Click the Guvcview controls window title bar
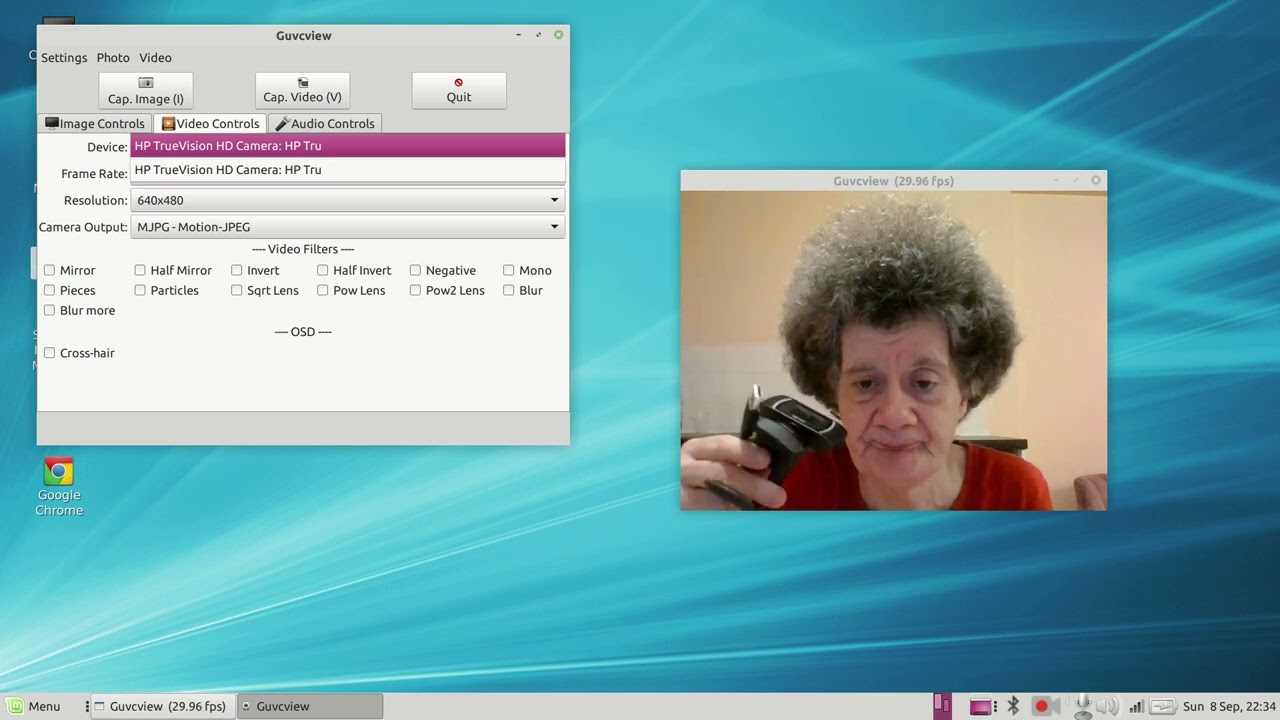 coord(303,36)
